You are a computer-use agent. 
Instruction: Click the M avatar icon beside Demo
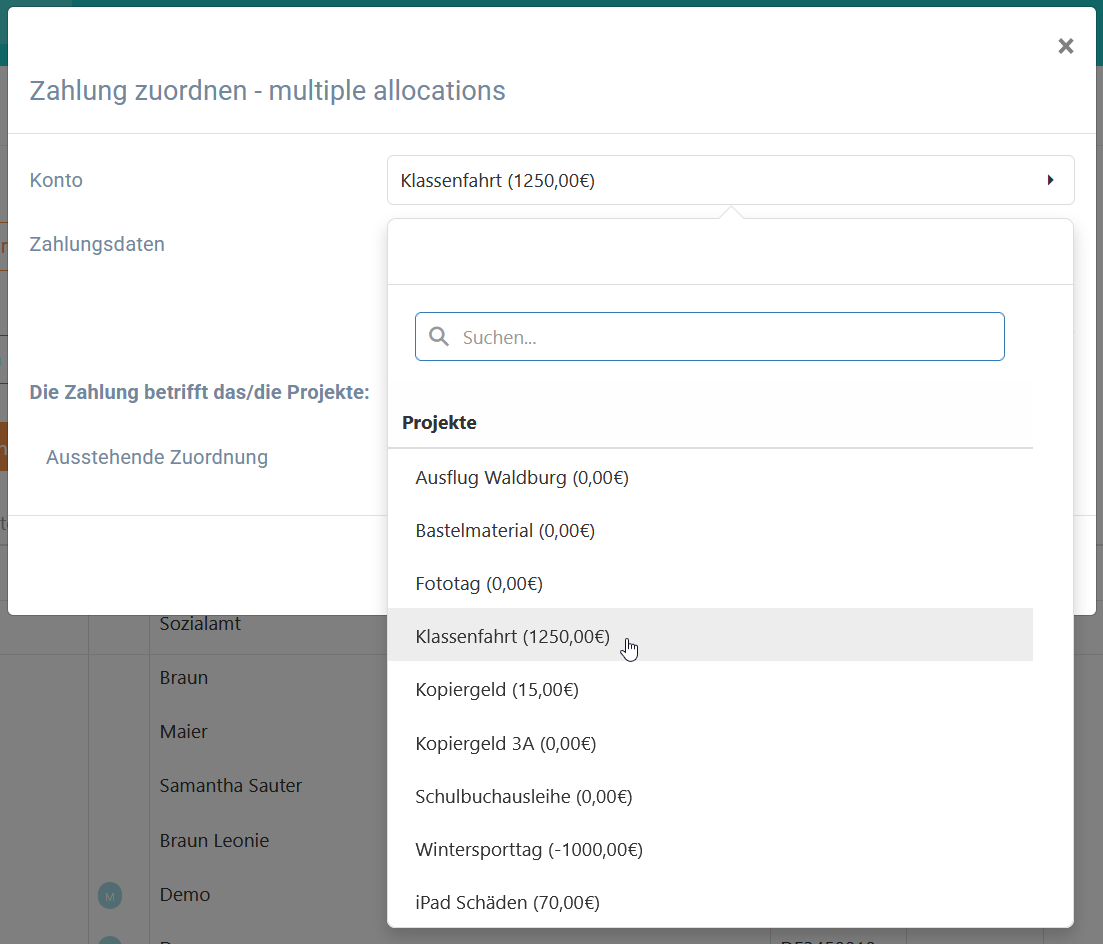tap(110, 896)
